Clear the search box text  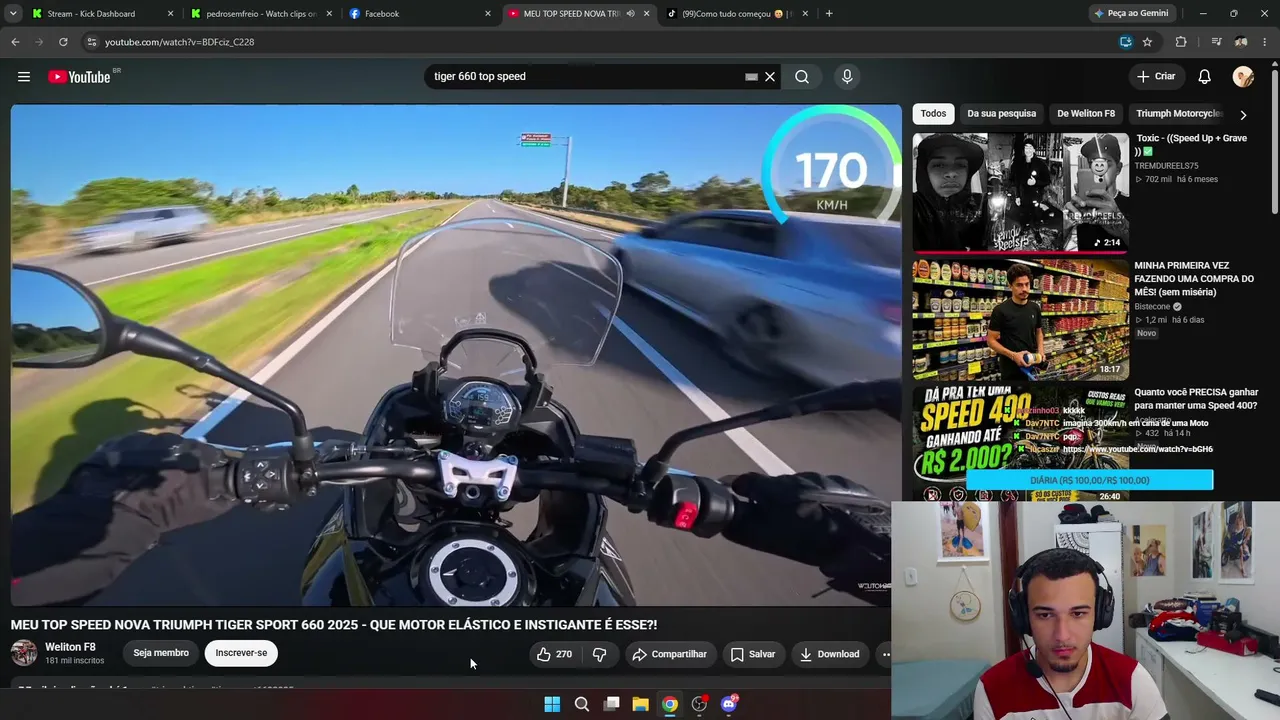tap(770, 77)
